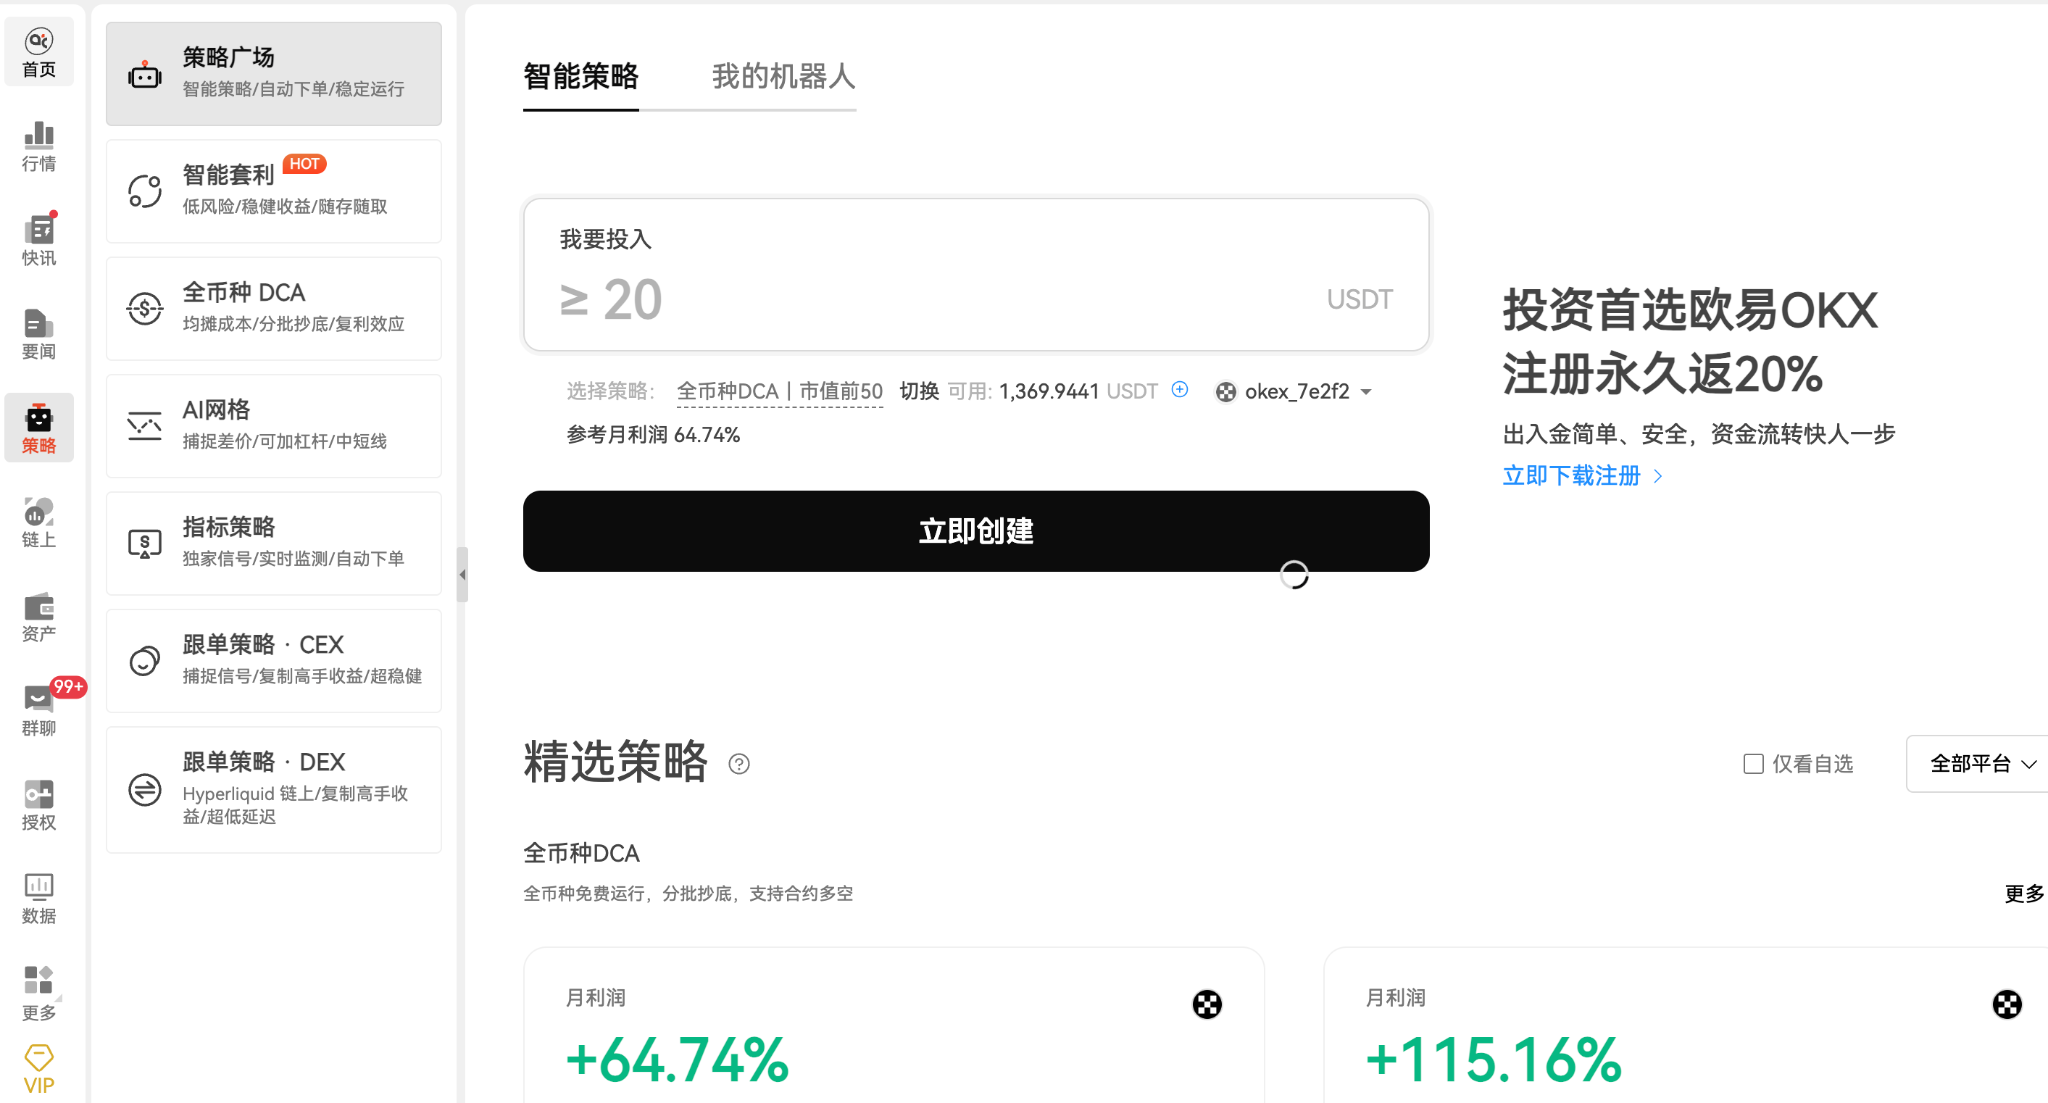The image size is (2048, 1103).
Task: Open the 数据 data icon
Action: tap(39, 898)
